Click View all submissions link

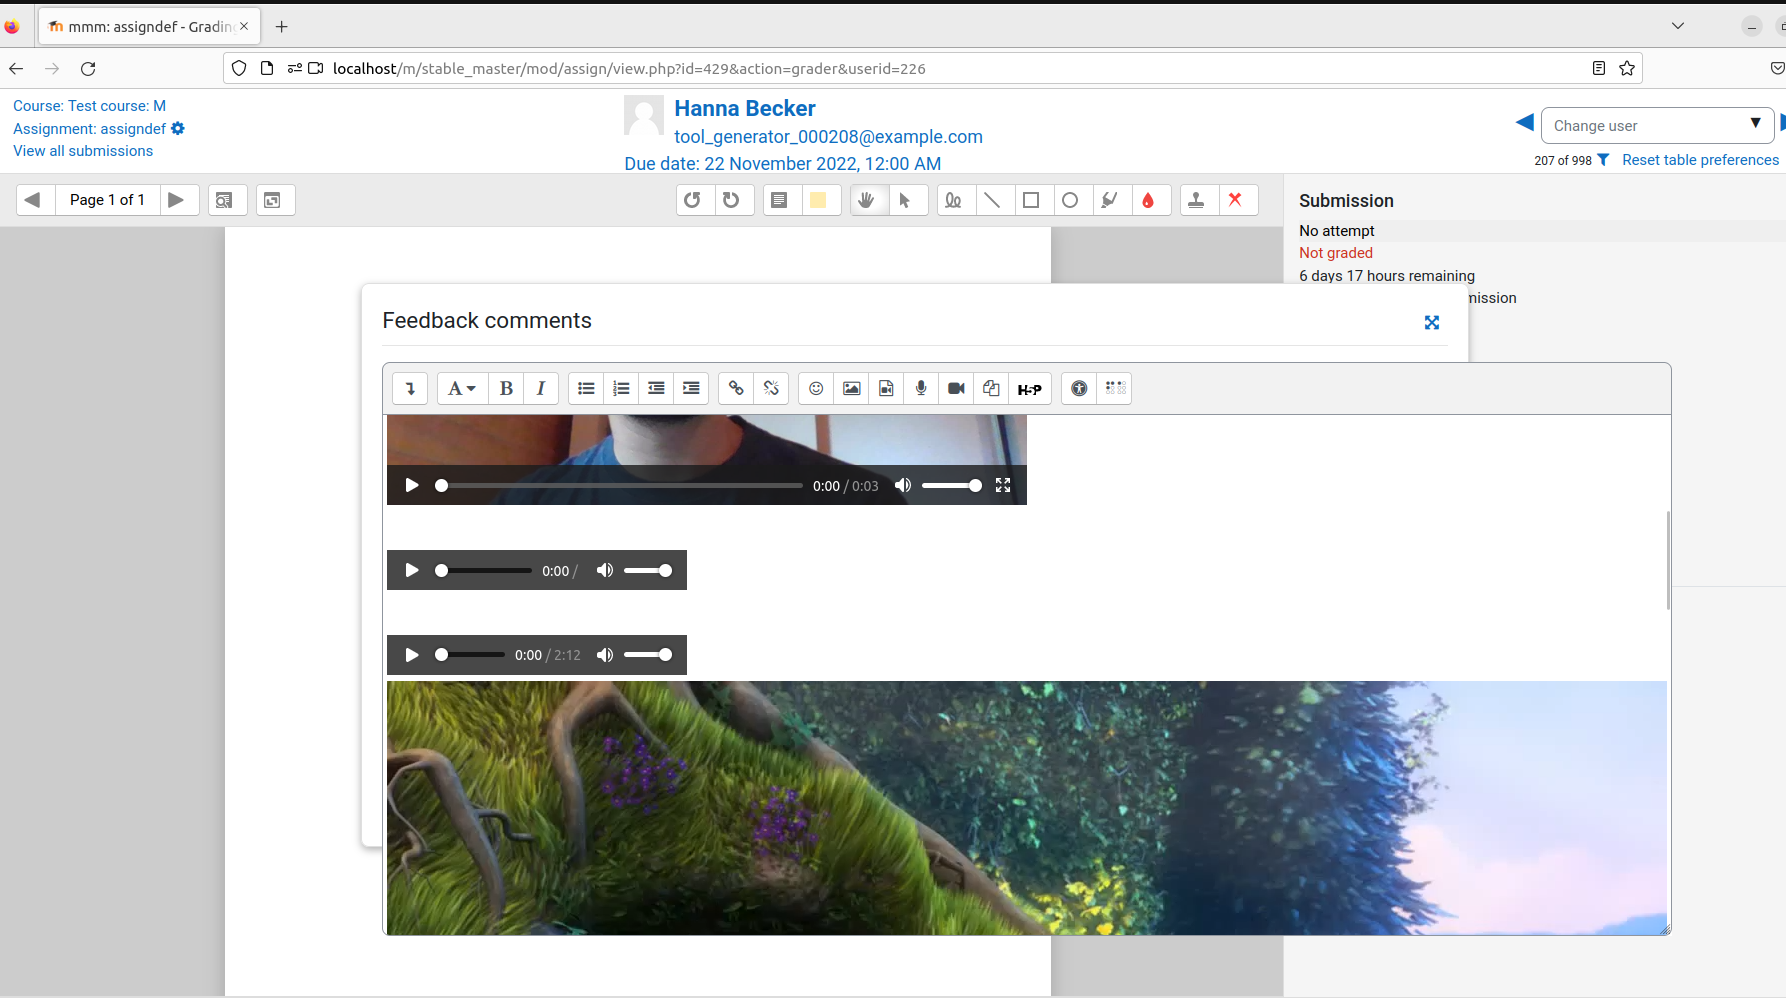(83, 151)
